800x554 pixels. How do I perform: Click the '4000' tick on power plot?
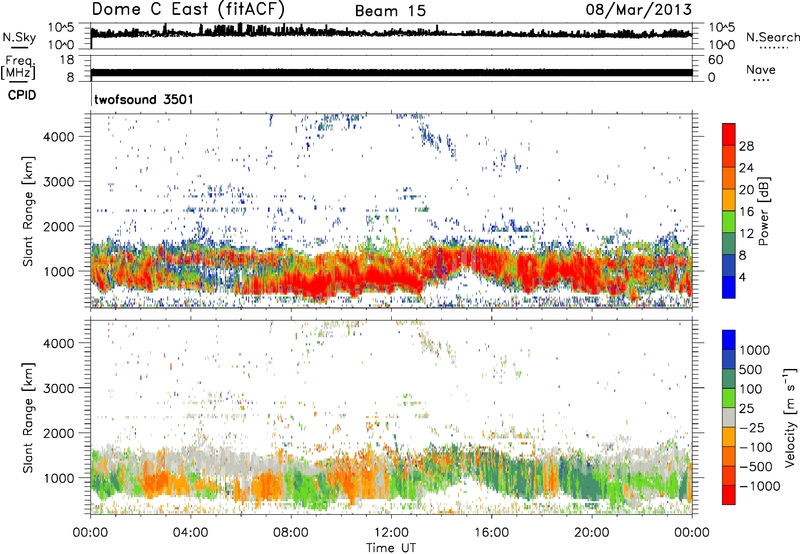(58, 137)
